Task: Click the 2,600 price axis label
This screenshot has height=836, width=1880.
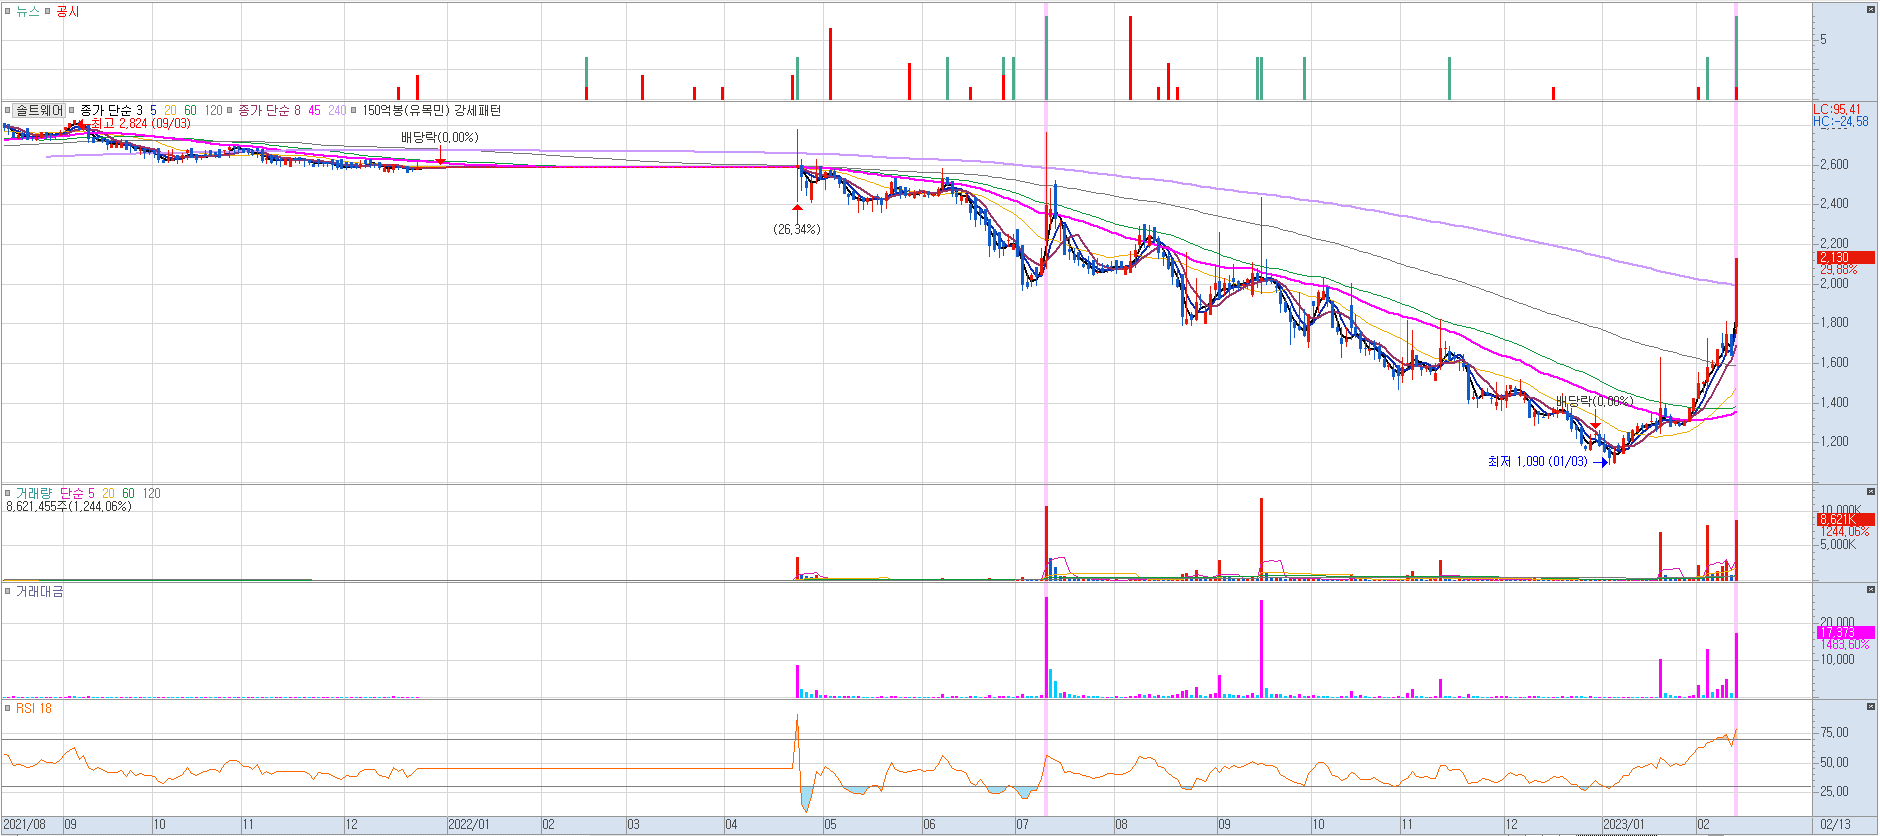Action: coord(1834,164)
